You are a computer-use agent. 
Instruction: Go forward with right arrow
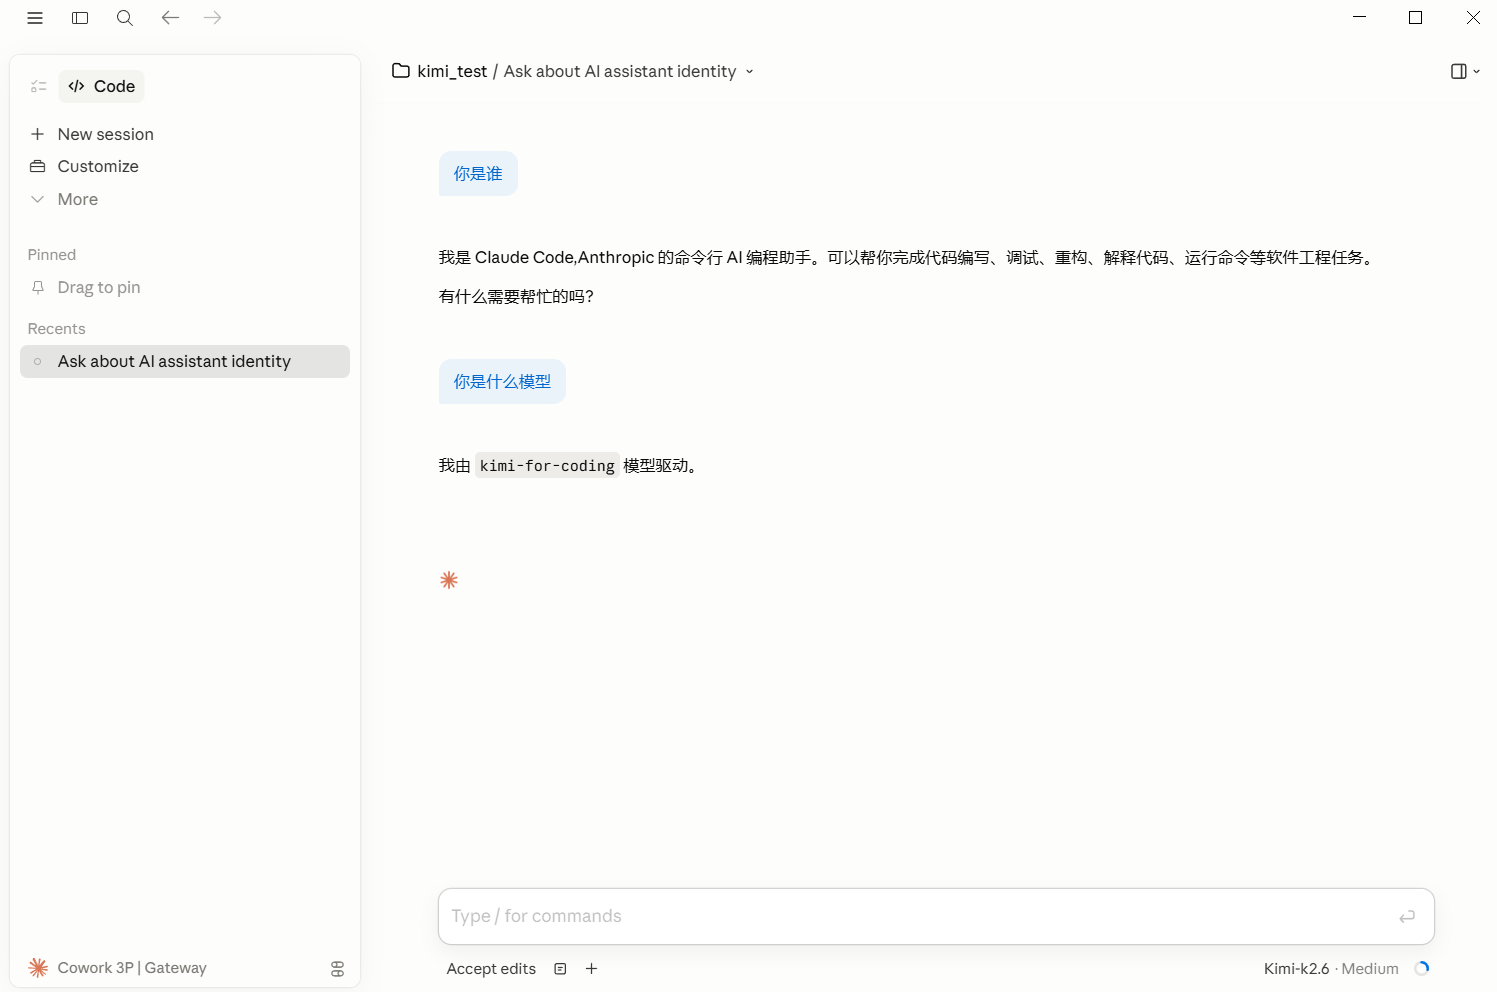(x=212, y=18)
